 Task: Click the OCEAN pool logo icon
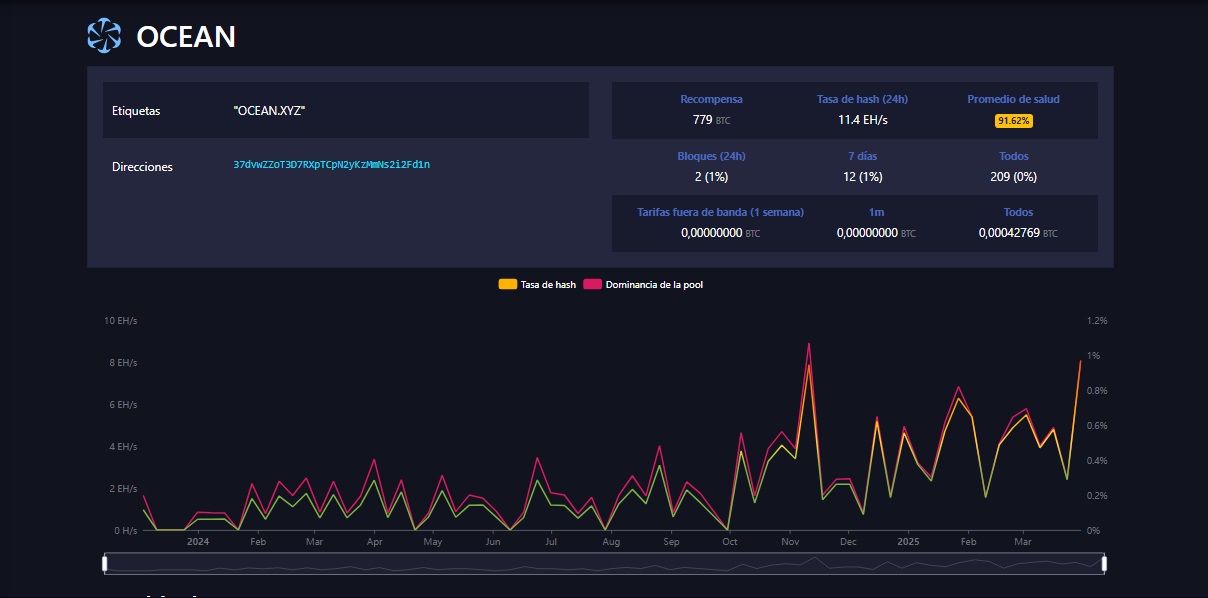pos(104,36)
